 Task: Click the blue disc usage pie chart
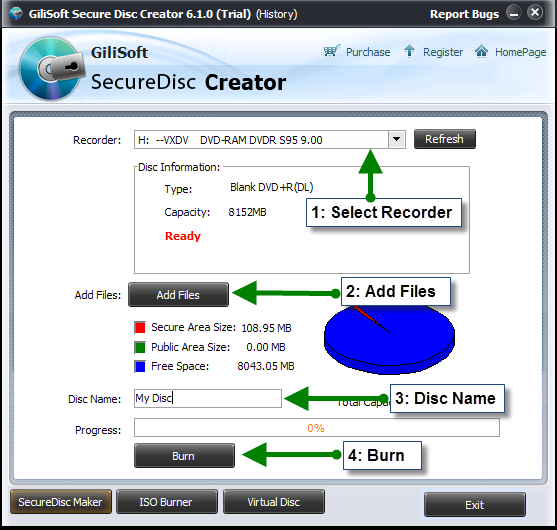[x=389, y=339]
